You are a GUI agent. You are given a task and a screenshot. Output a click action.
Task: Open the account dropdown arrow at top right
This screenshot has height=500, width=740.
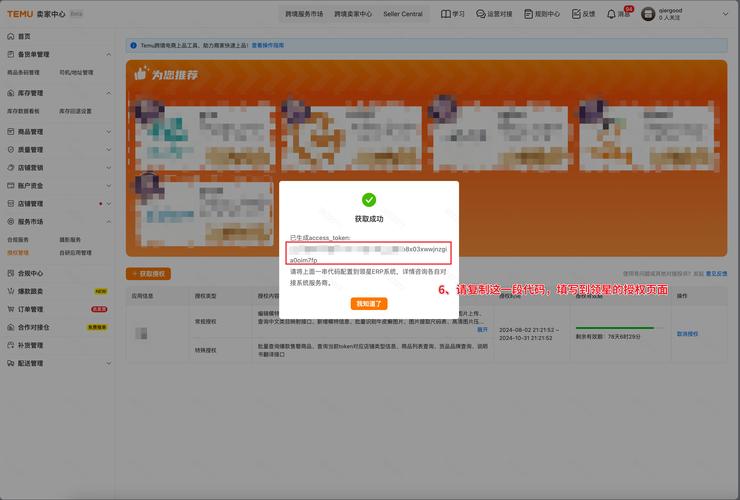point(725,14)
